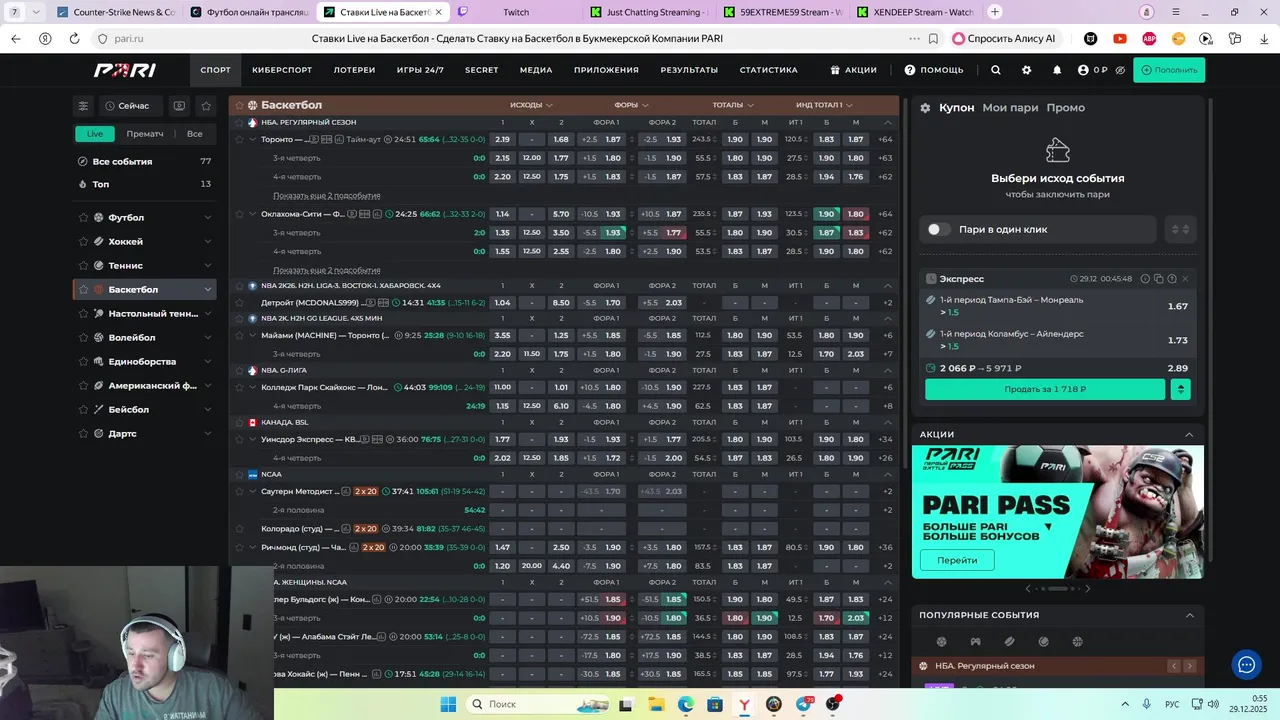Open the notifications bell icon
This screenshot has height=720, width=1280.
[x=1057, y=70]
